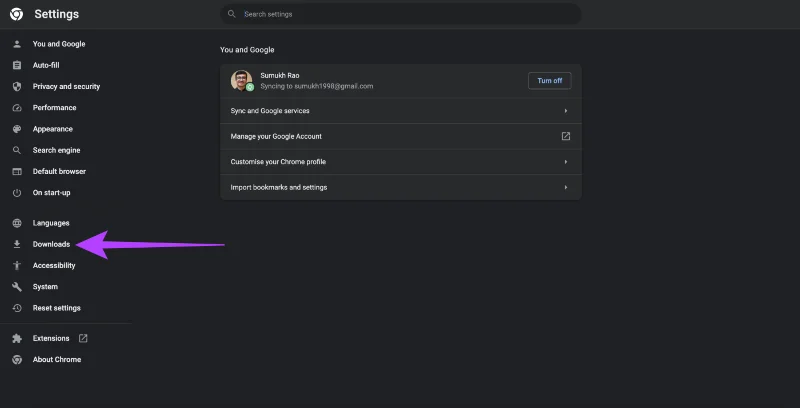Click the Performance gauge icon

point(17,108)
